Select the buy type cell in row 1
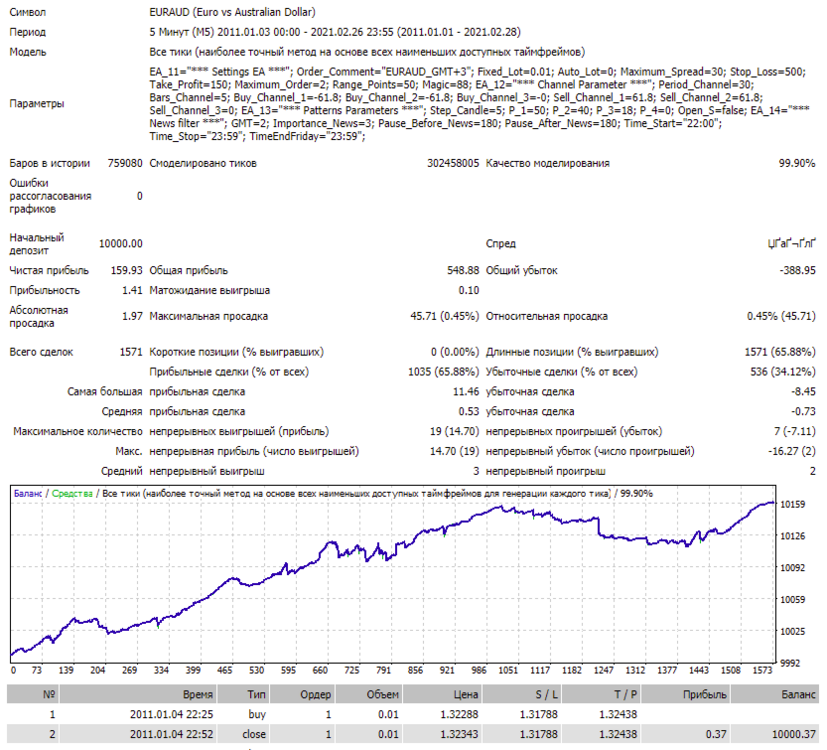Image resolution: width=827 pixels, height=750 pixels. [x=257, y=715]
